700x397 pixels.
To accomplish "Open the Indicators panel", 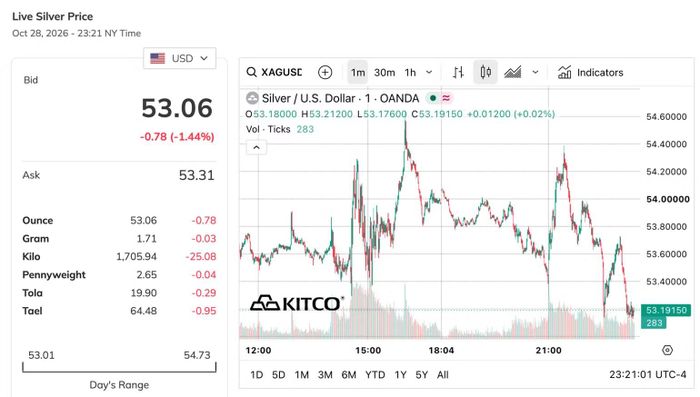I will 590,72.
